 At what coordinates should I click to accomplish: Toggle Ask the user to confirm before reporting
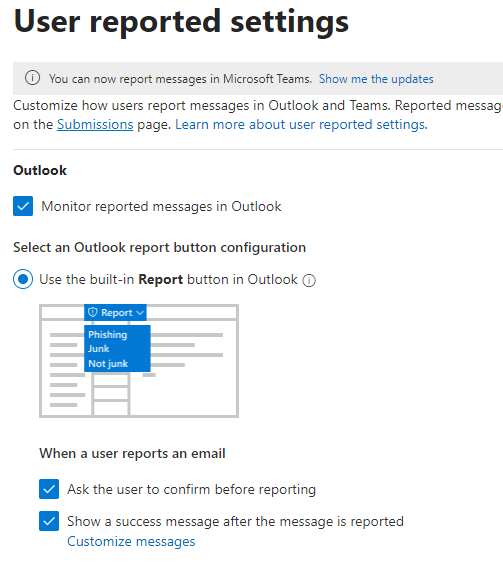(x=49, y=489)
